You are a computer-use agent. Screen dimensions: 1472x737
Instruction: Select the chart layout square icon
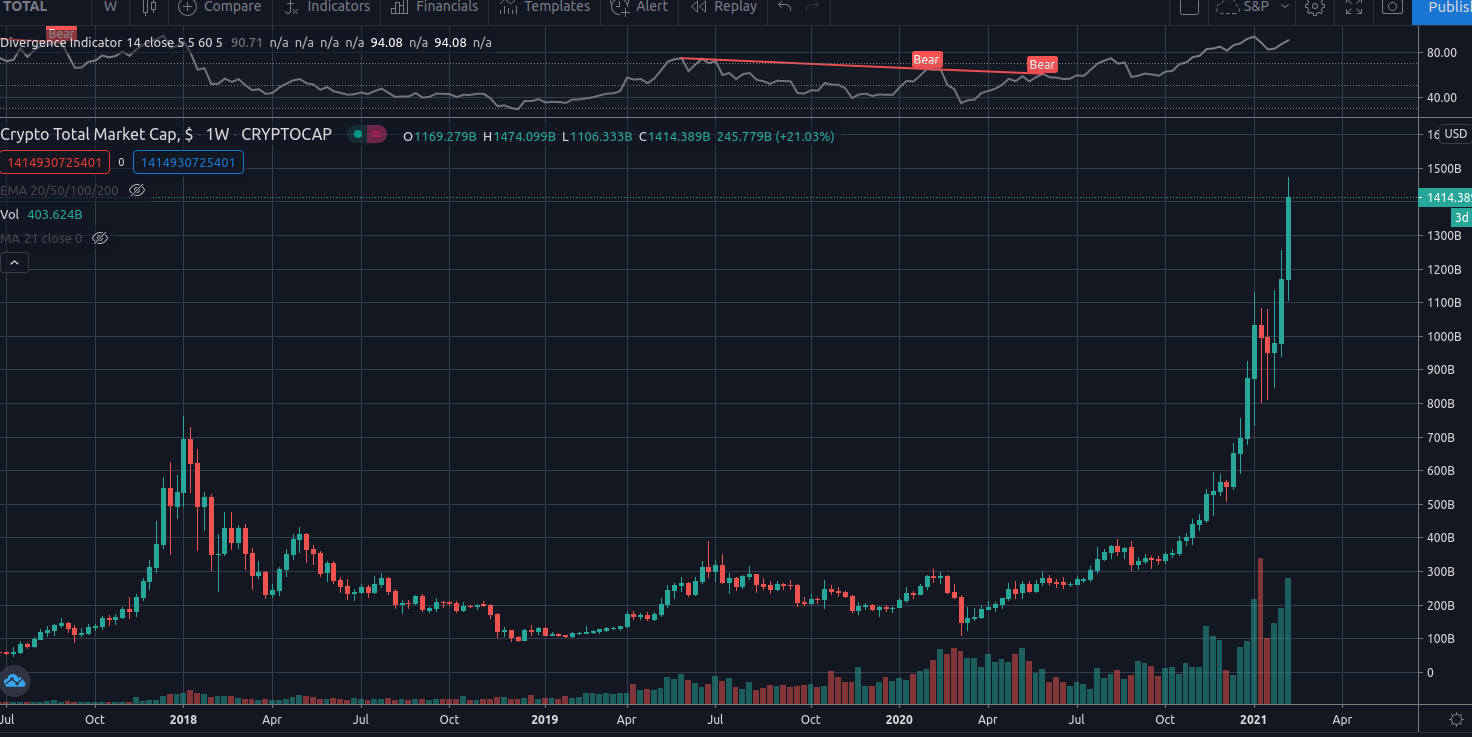[x=1189, y=7]
